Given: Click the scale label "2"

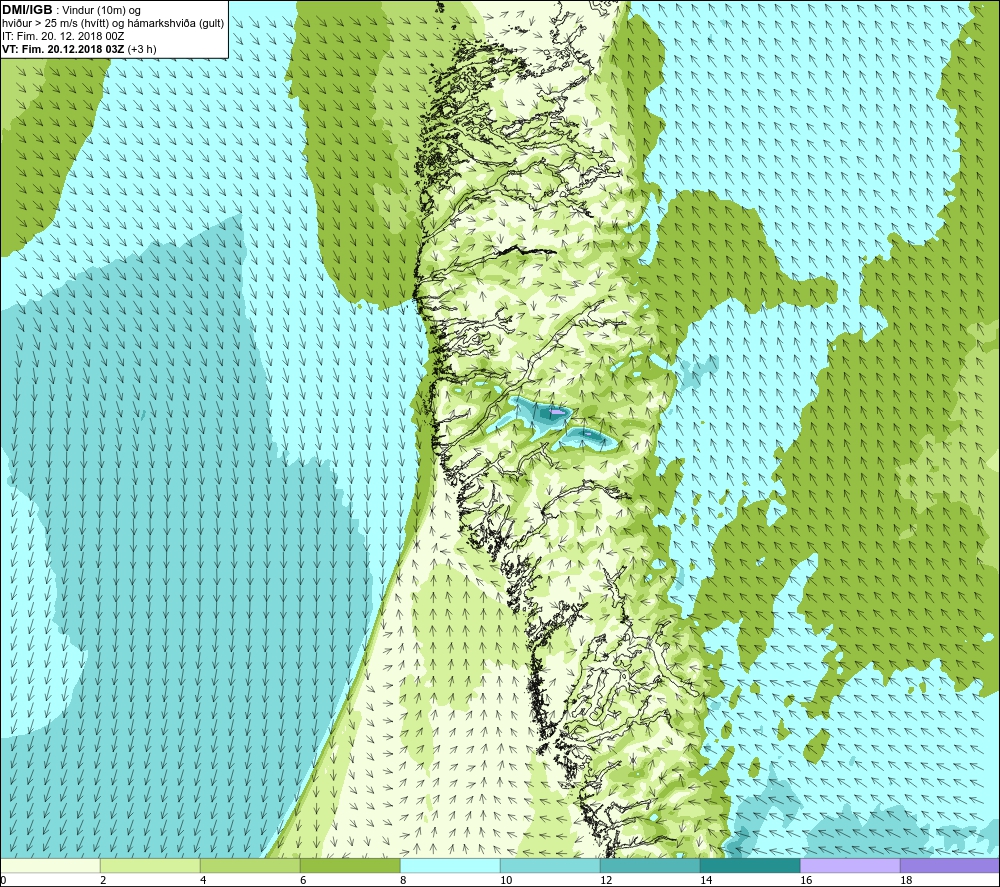Looking at the screenshot, I should pos(103,880).
